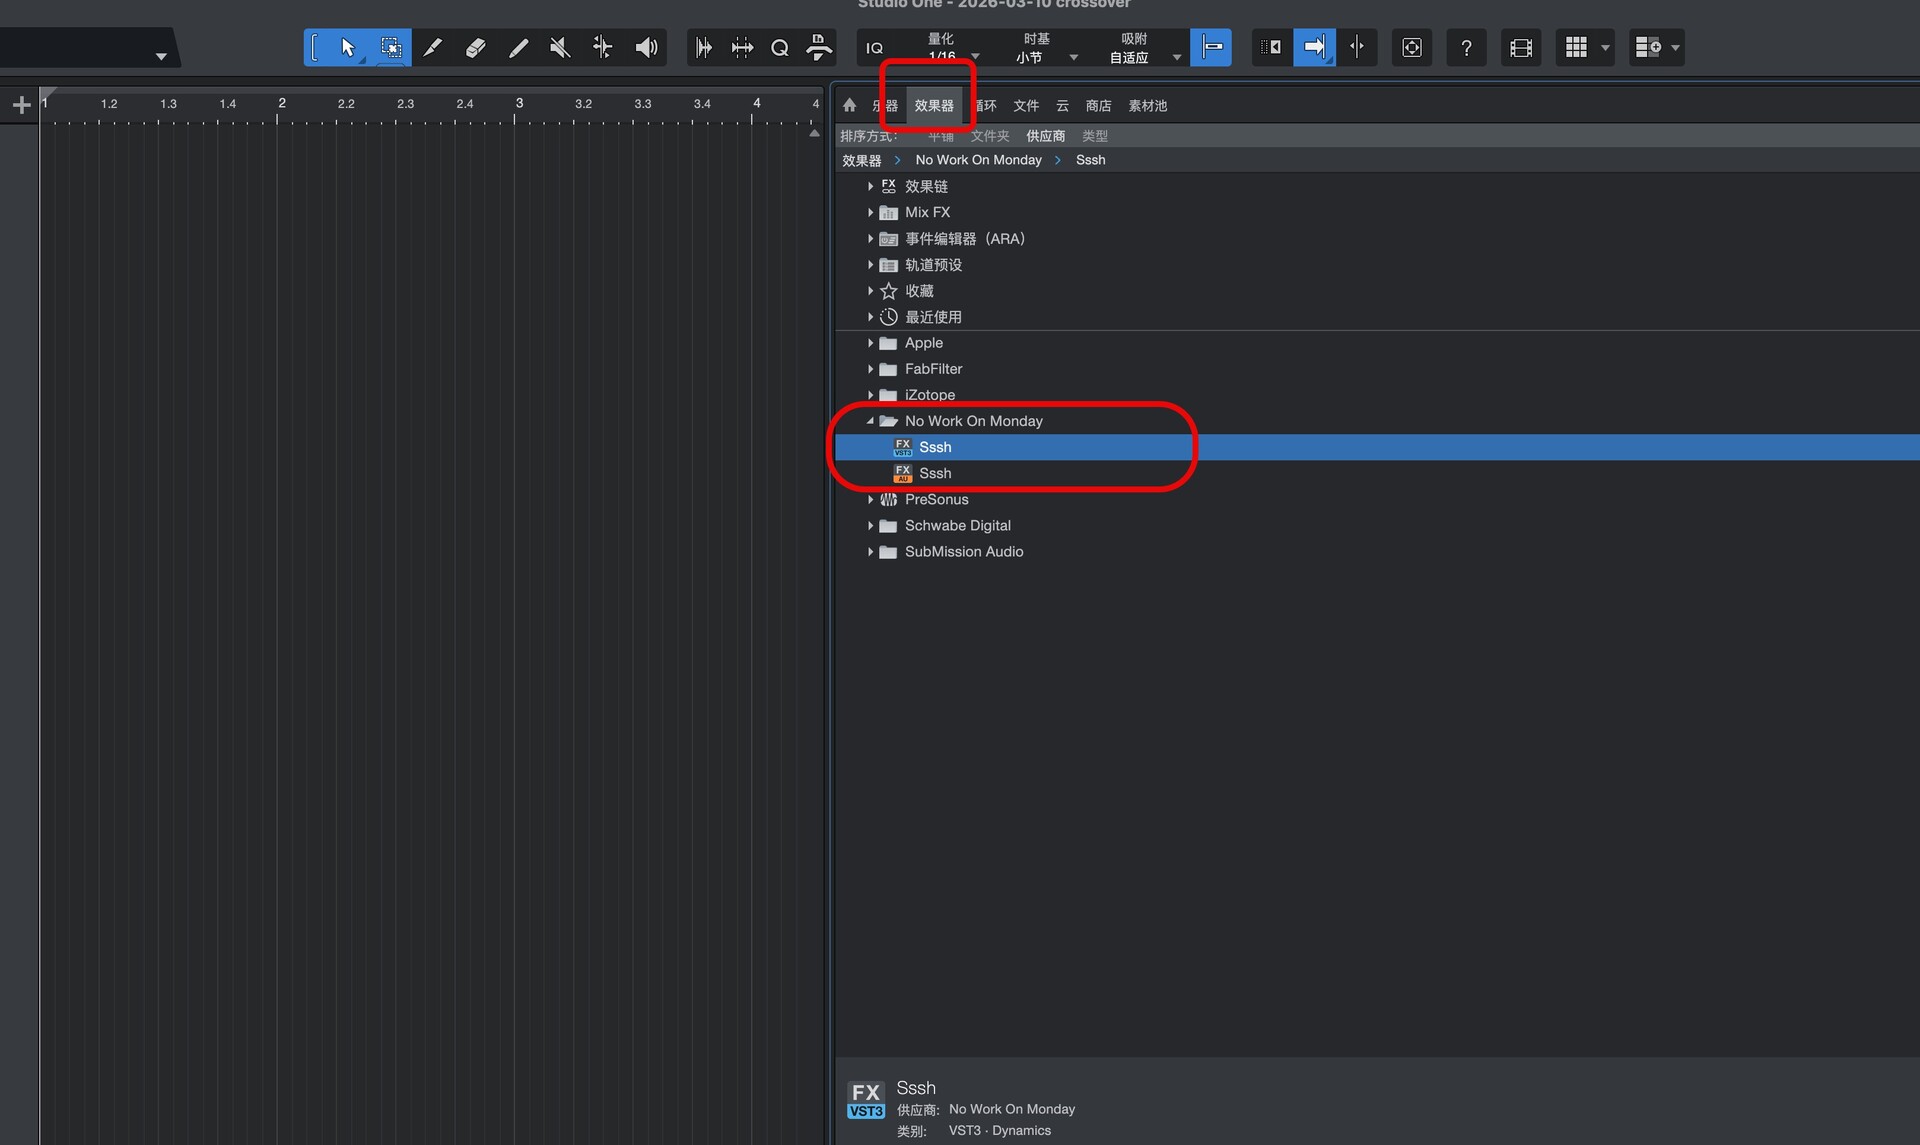Switch to the 文件 browser tab
The height and width of the screenshot is (1145, 1920).
pyautogui.click(x=1026, y=105)
